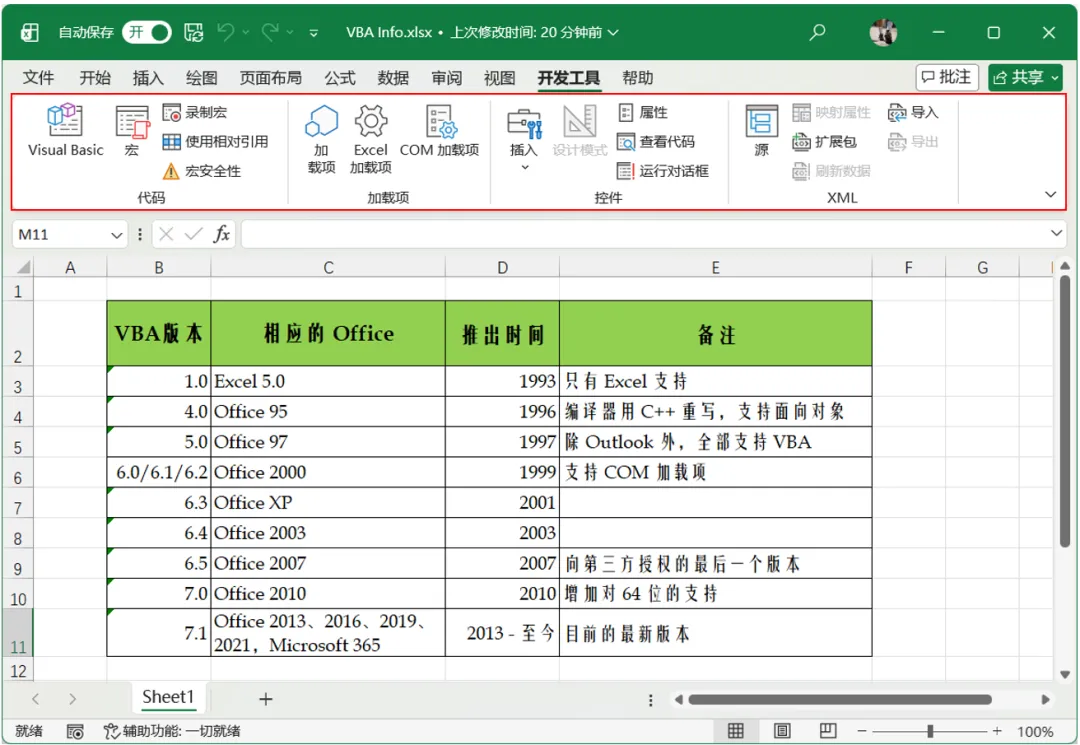Viewport: 1080px width, 745px height.
Task: Click the zoom slider handle
Action: (x=930, y=731)
